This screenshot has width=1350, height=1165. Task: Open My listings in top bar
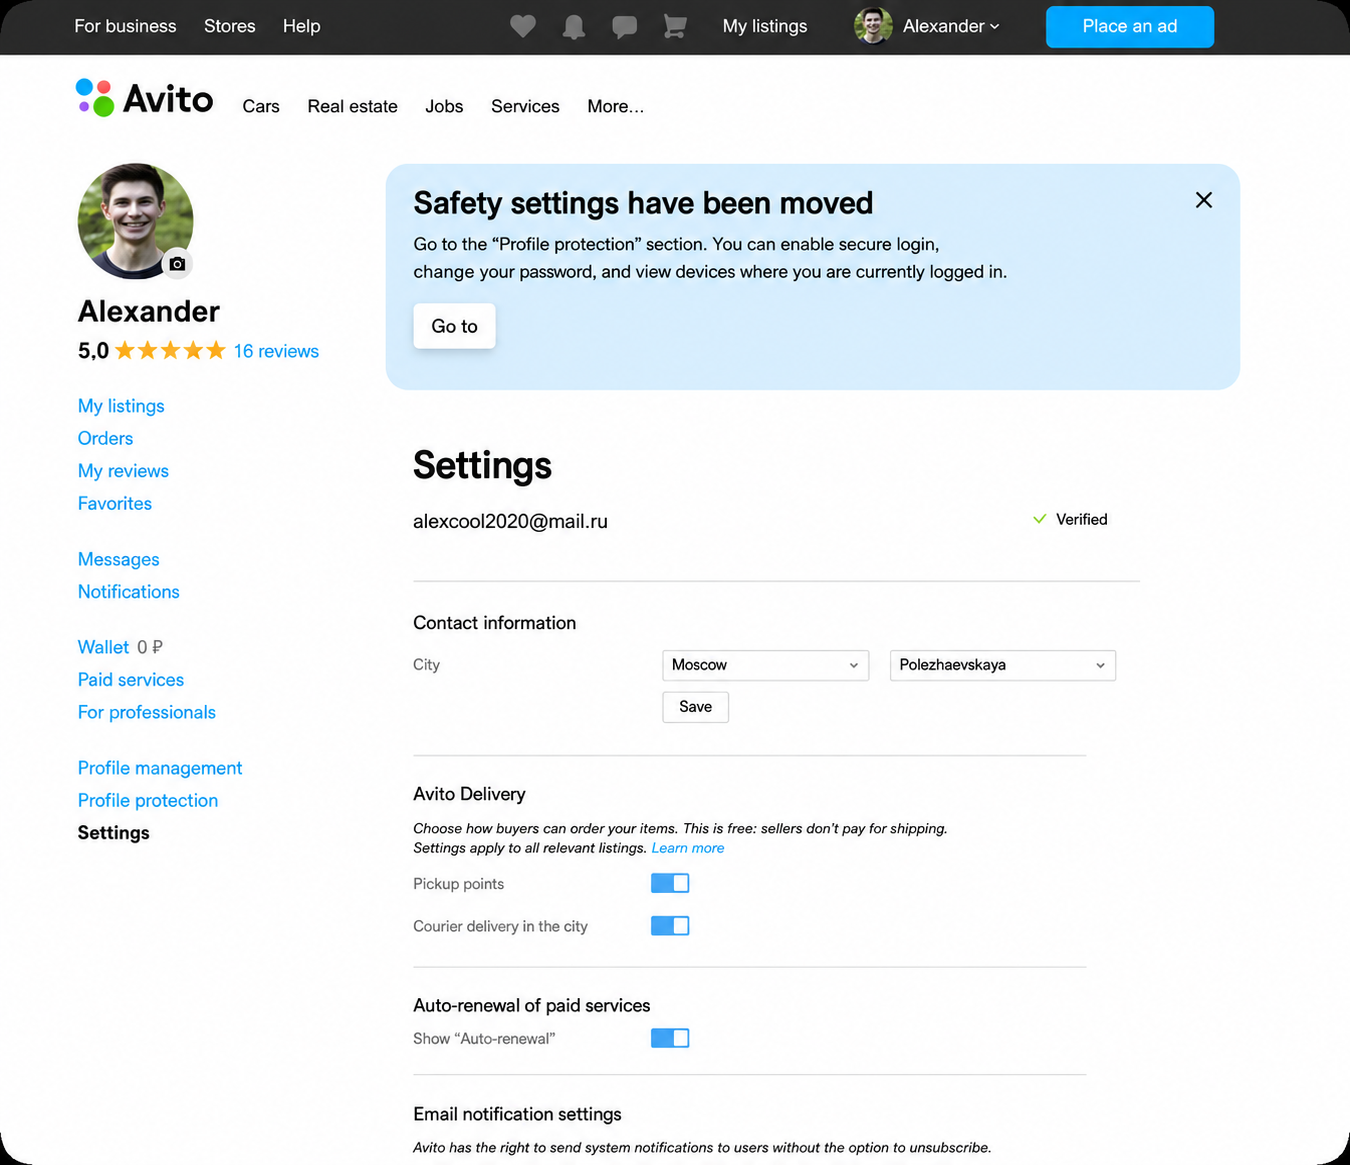[765, 26]
